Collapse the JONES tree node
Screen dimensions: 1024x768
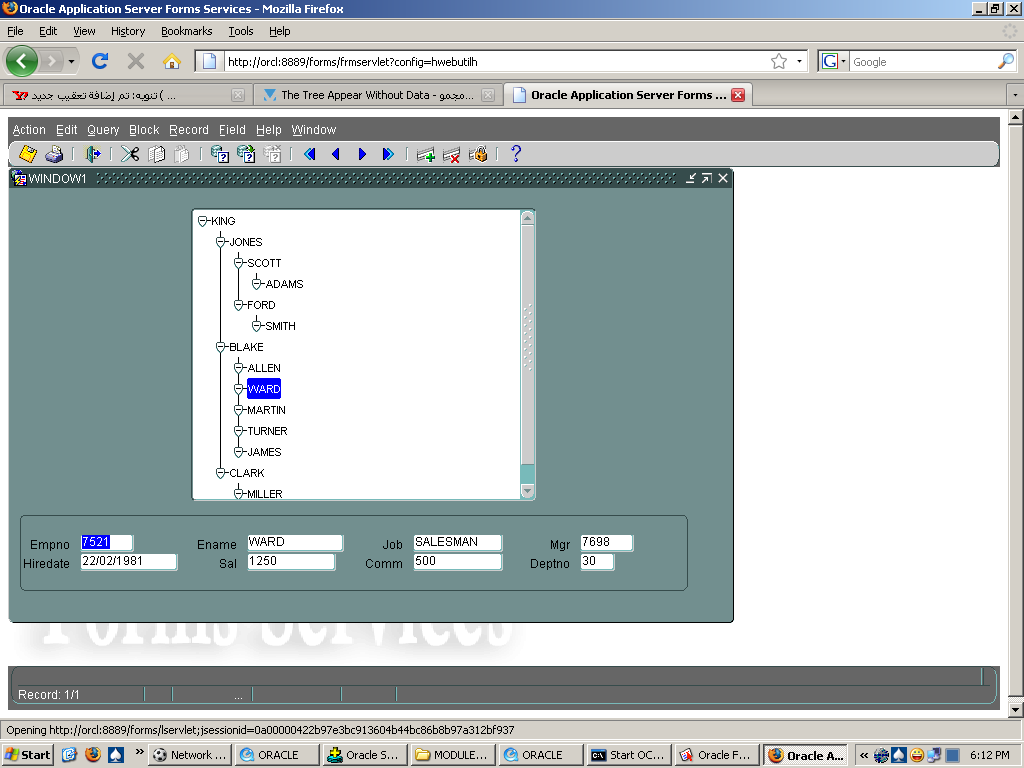tap(221, 242)
